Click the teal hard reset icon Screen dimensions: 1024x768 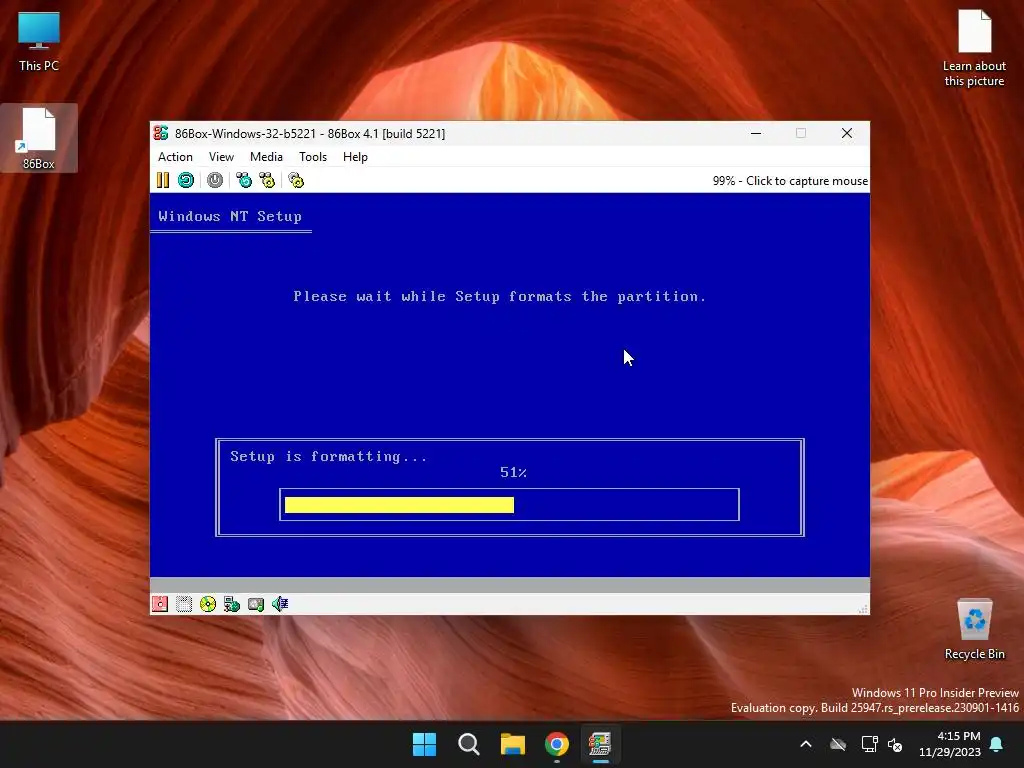[186, 180]
